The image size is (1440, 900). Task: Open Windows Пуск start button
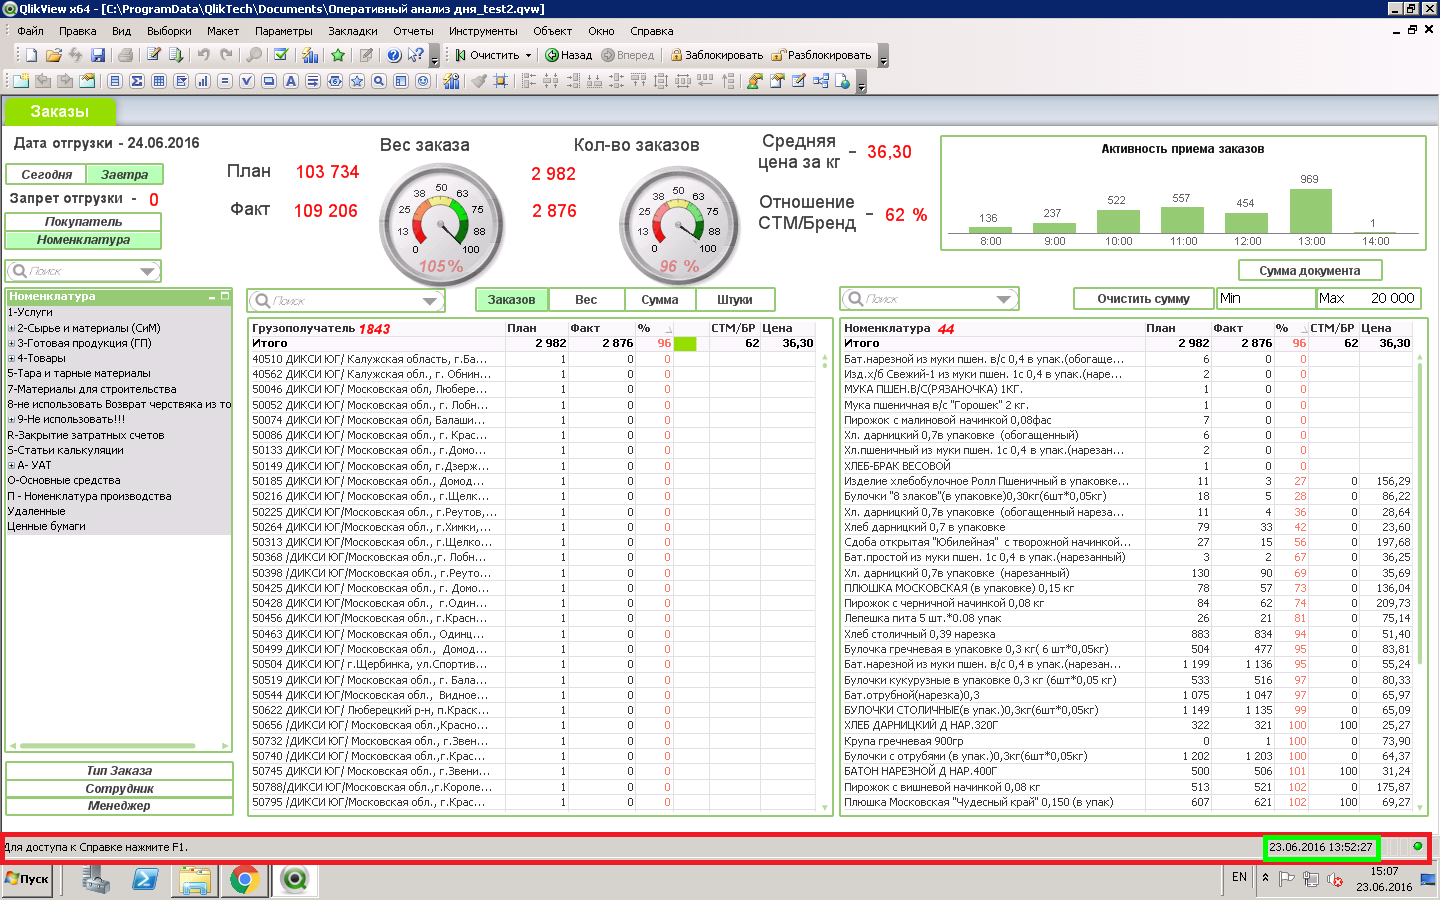click(27, 879)
